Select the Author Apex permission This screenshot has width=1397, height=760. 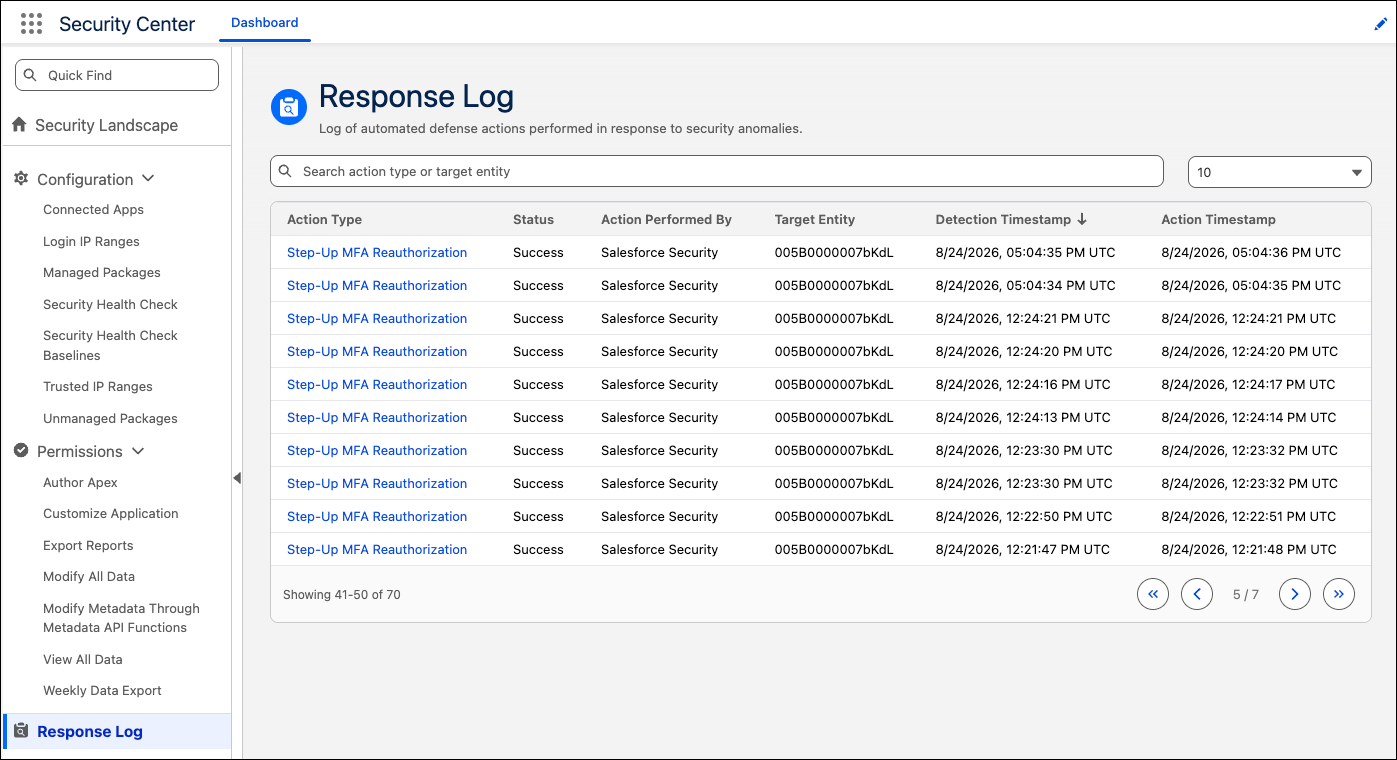(x=80, y=482)
